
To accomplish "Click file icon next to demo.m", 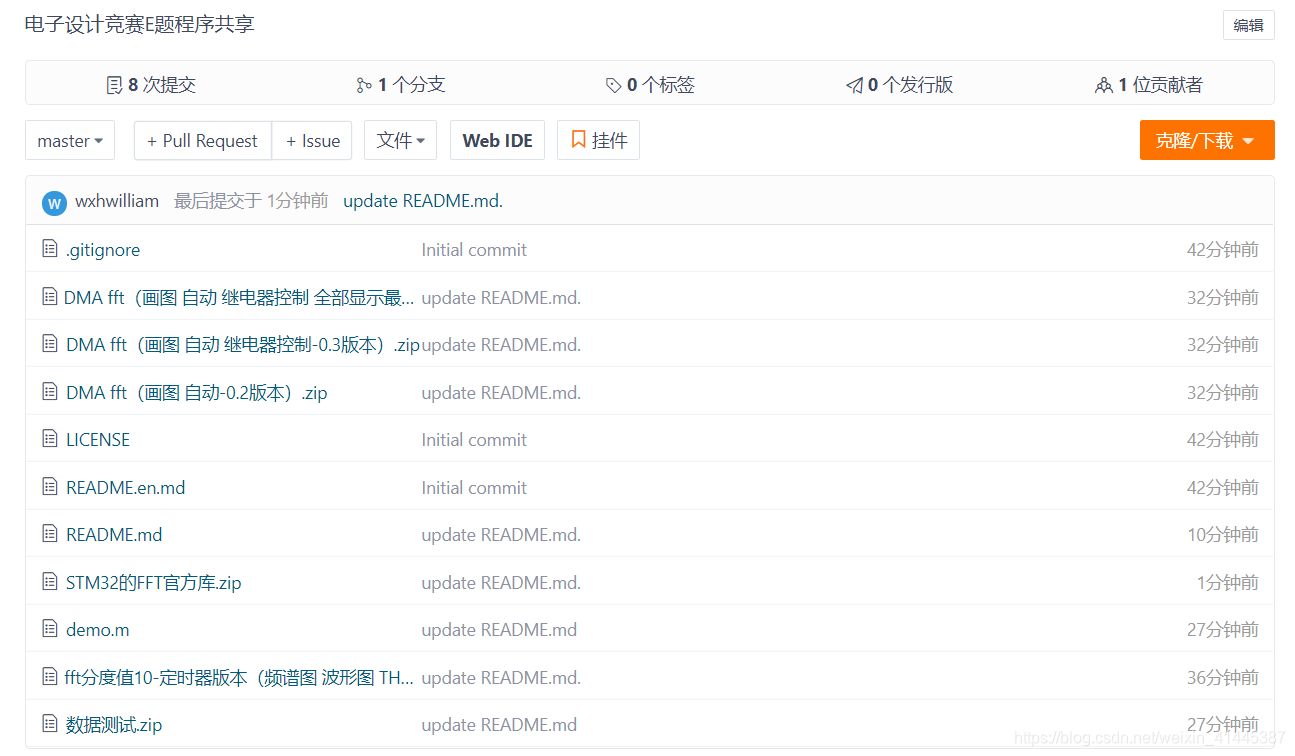I will (50, 629).
